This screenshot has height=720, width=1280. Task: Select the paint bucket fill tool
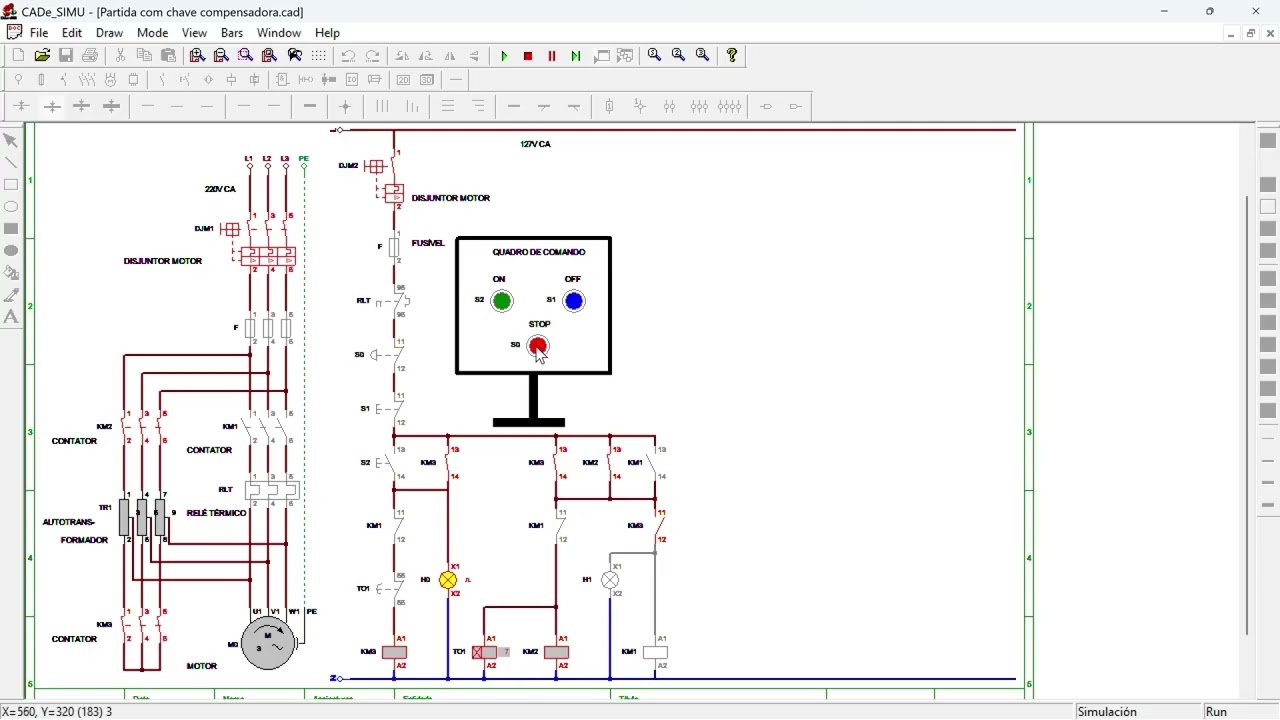click(x=11, y=273)
